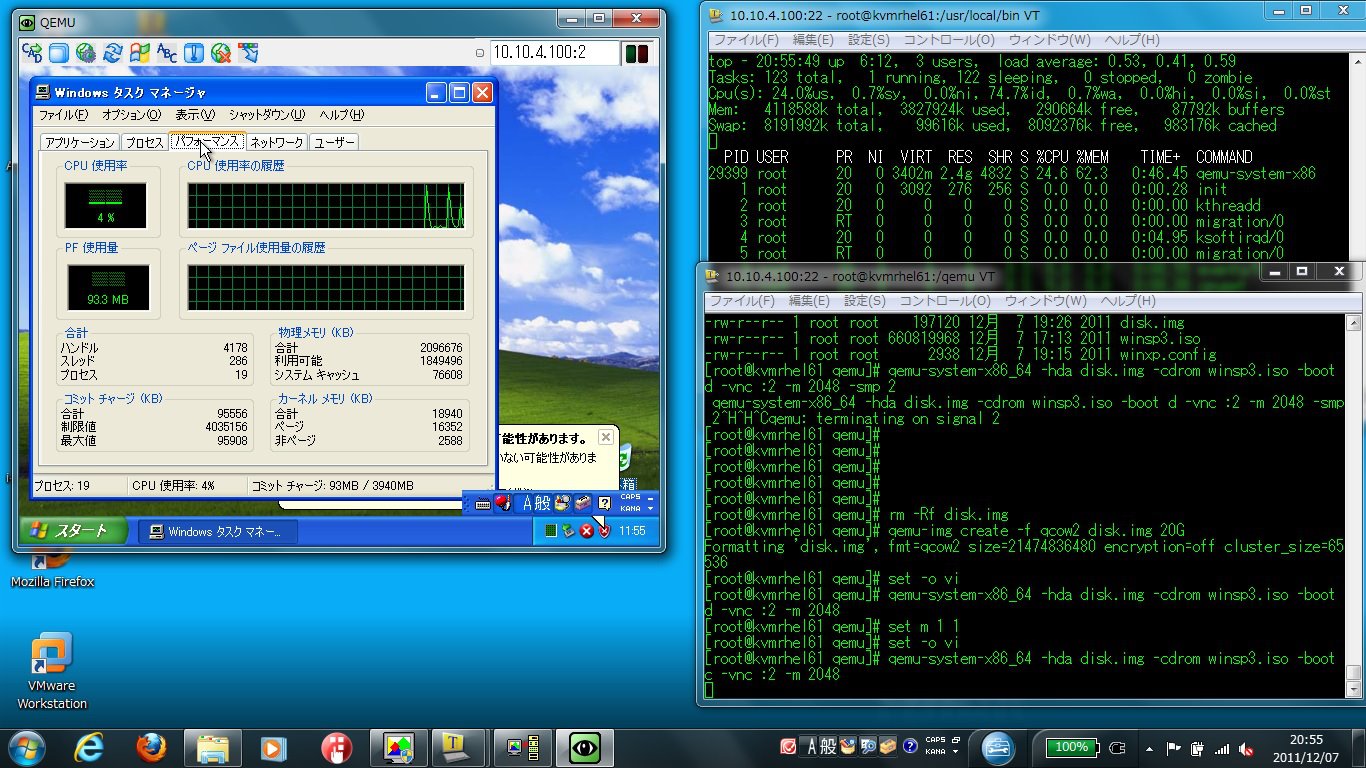Click the XP スタート button
1366x768 pixels.
click(74, 530)
